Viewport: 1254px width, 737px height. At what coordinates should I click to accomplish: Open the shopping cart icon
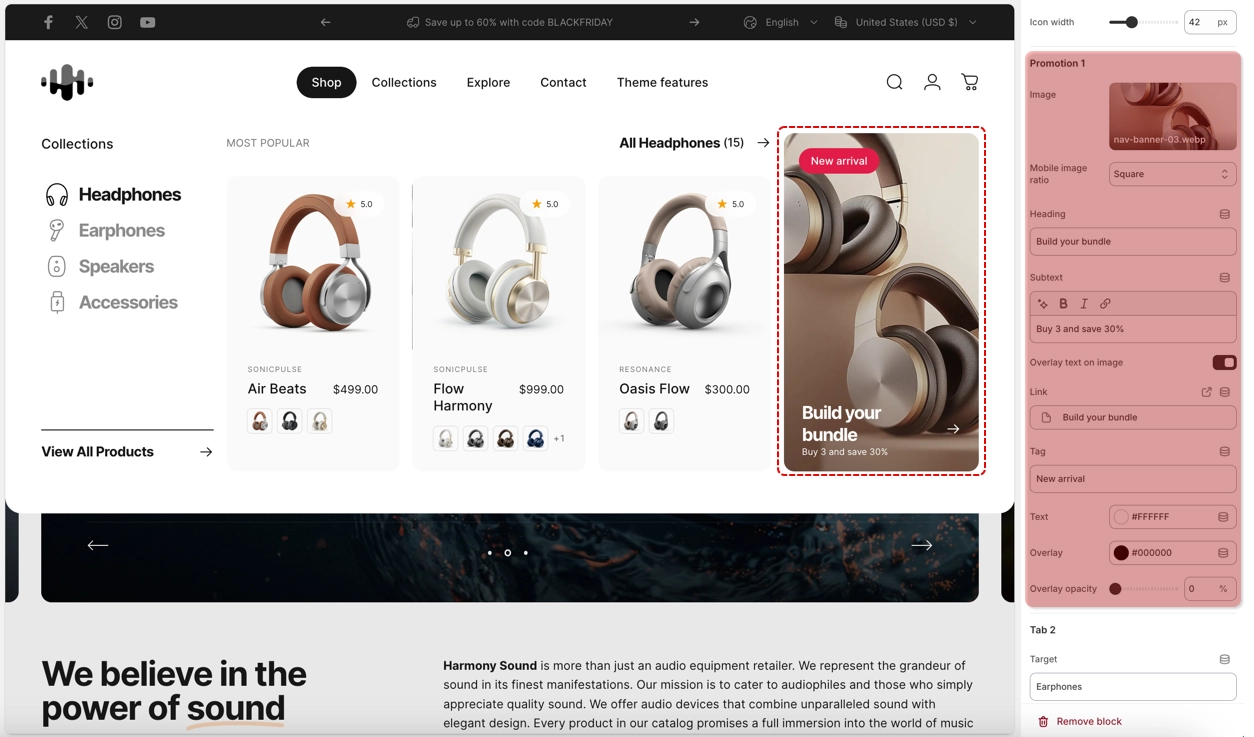[x=970, y=82]
